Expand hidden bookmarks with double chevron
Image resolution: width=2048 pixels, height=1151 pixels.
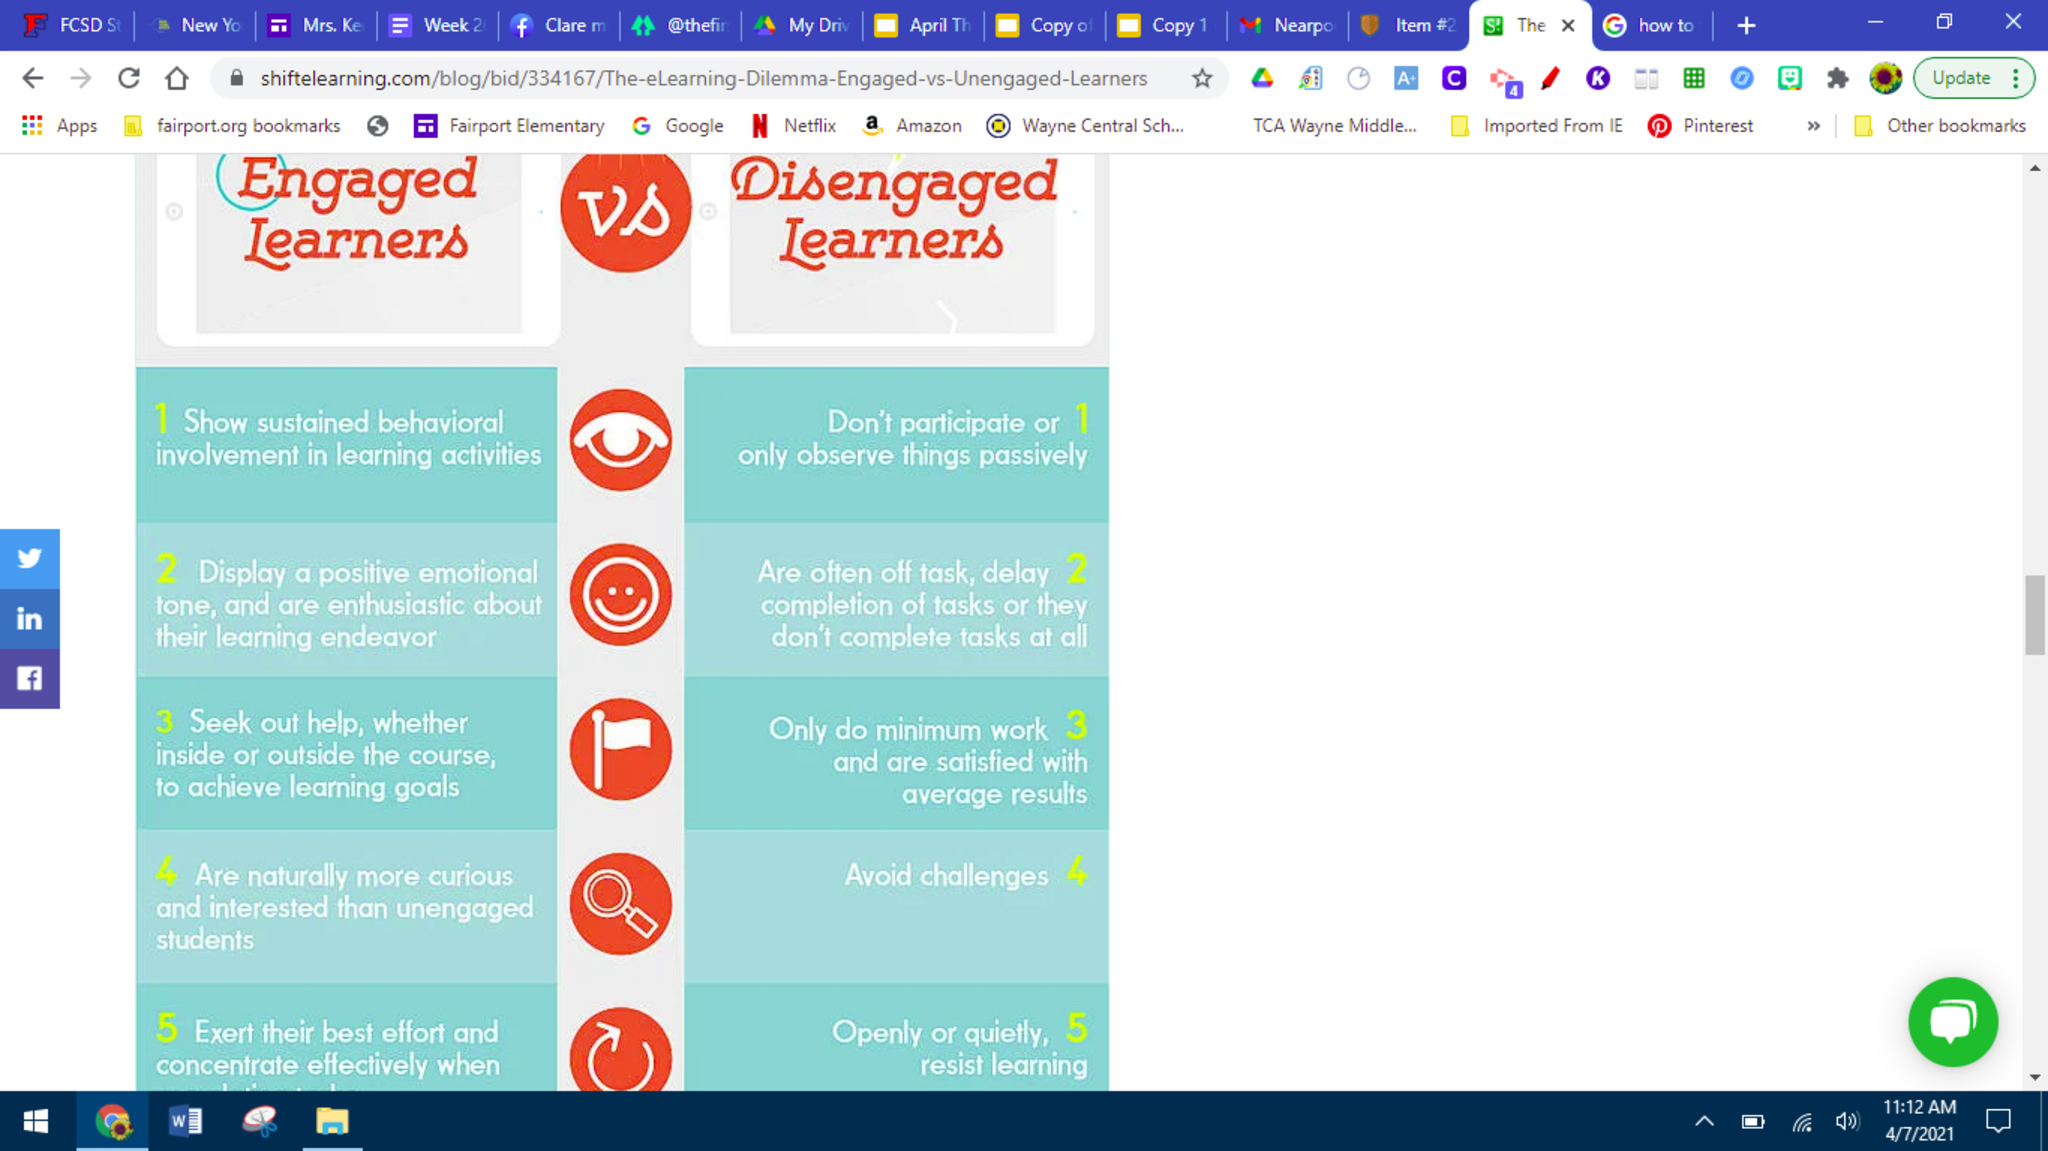click(x=1813, y=126)
